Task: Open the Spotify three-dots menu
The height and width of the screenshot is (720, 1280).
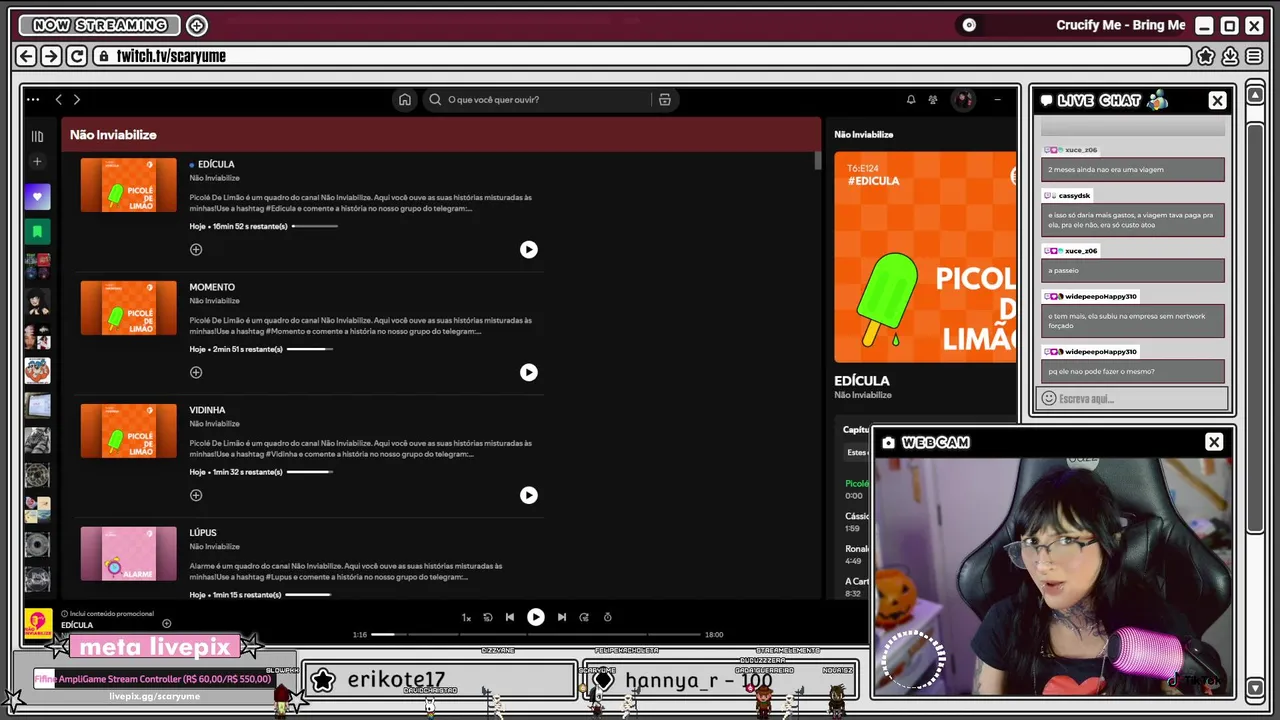Action: [x=33, y=99]
